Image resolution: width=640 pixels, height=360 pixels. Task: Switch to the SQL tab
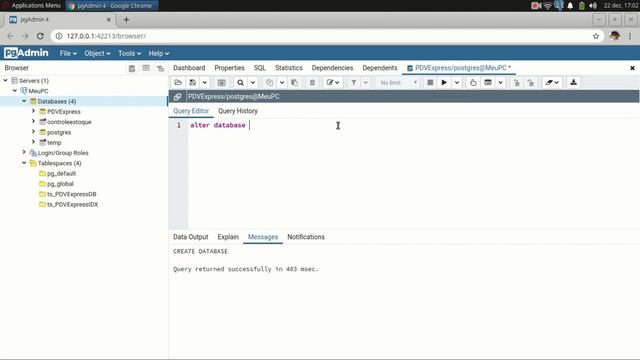click(260, 68)
